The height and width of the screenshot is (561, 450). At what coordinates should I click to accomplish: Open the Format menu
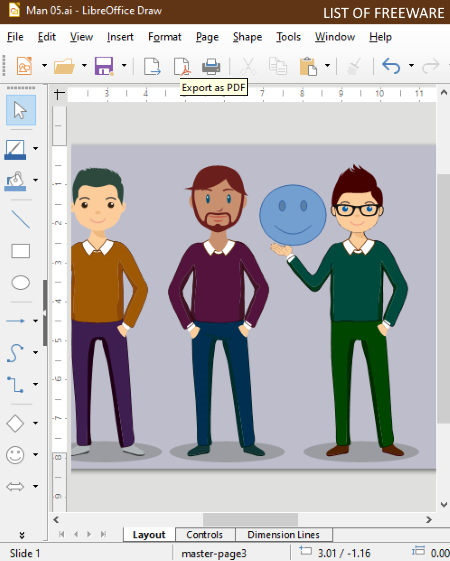(165, 37)
